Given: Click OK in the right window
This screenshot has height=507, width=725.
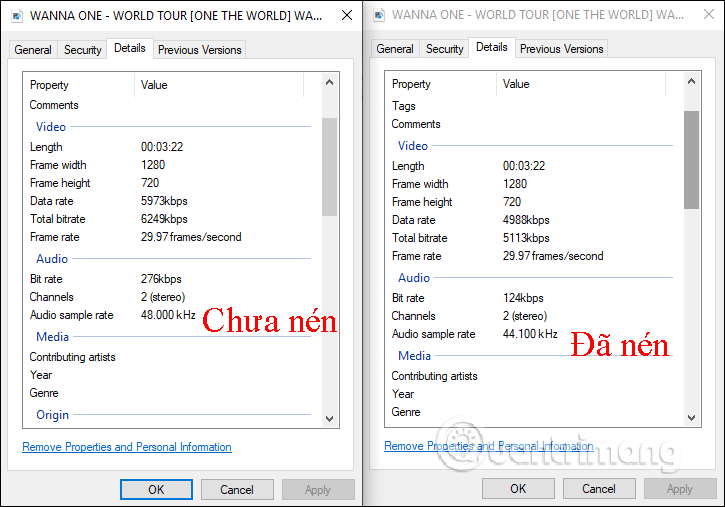Looking at the screenshot, I should point(518,489).
